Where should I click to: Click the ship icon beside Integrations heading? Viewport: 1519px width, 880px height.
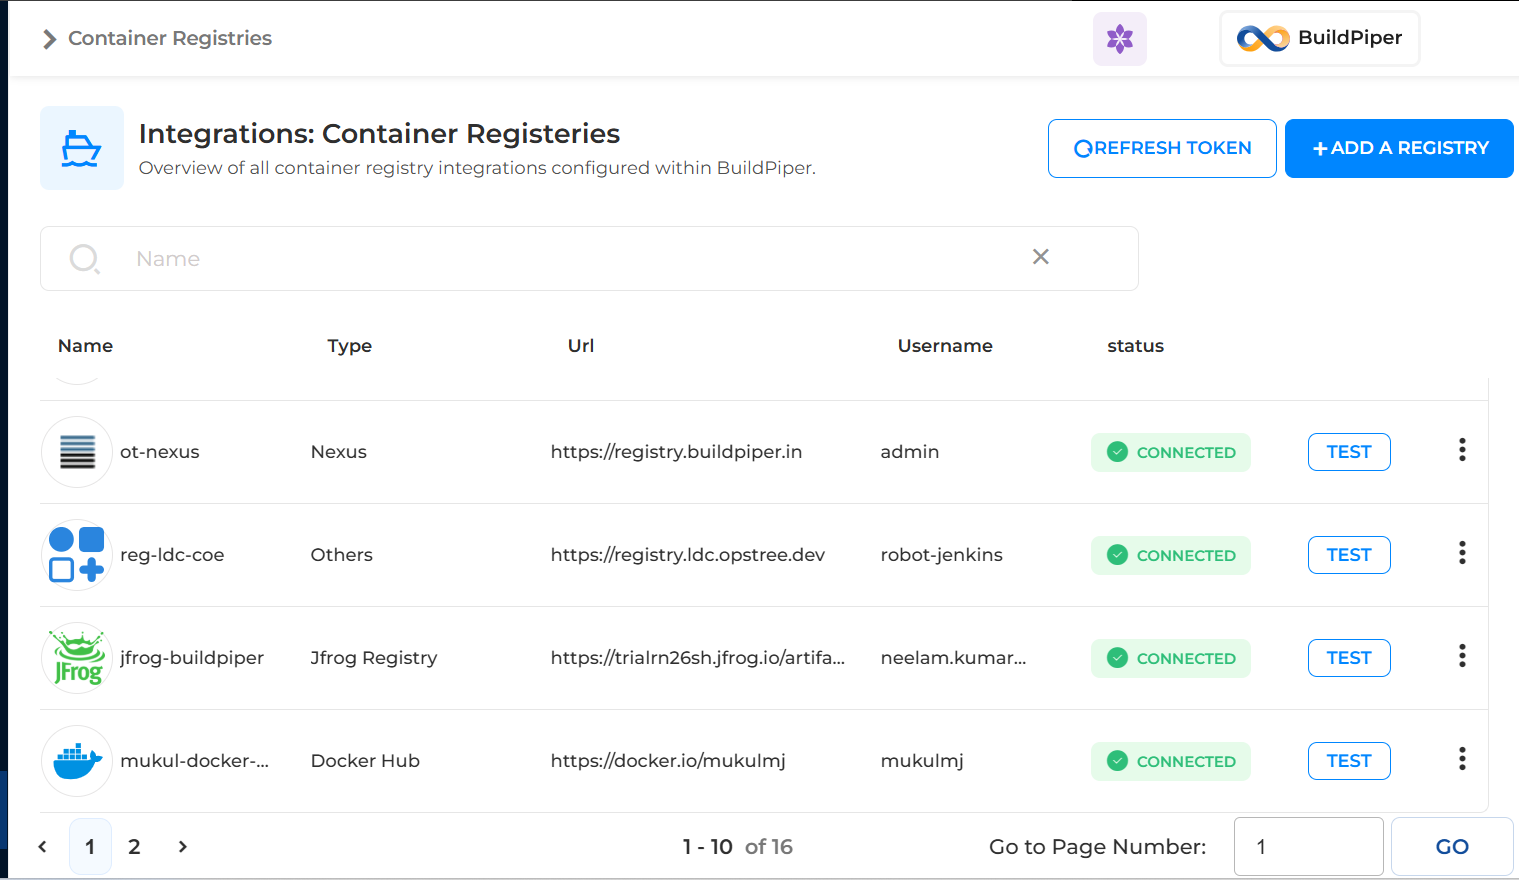click(82, 148)
